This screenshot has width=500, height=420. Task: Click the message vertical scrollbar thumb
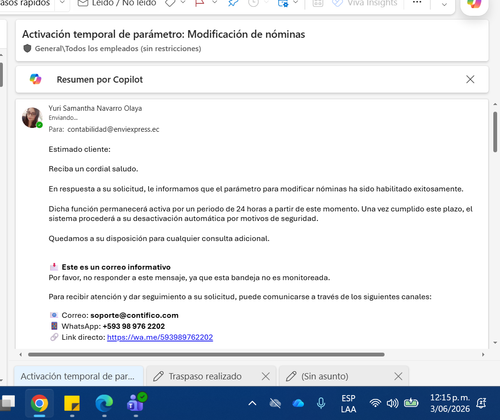coord(495,132)
